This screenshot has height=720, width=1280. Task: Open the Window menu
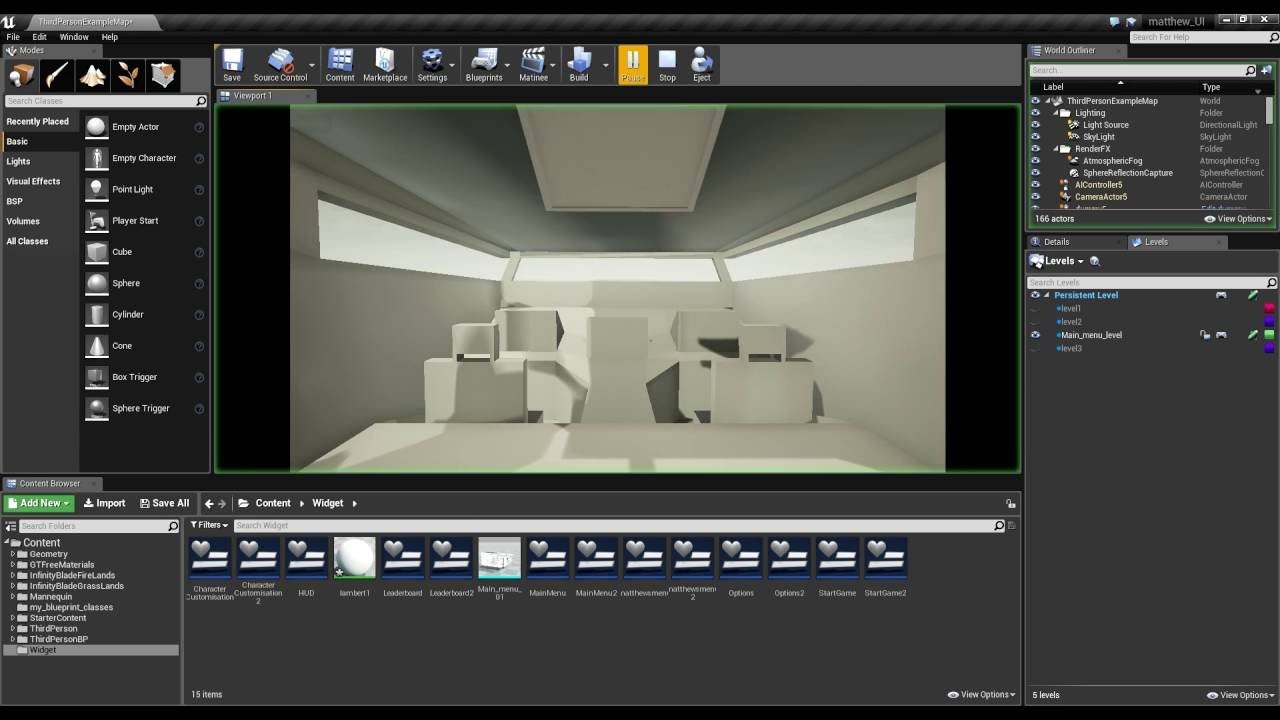[x=74, y=37]
